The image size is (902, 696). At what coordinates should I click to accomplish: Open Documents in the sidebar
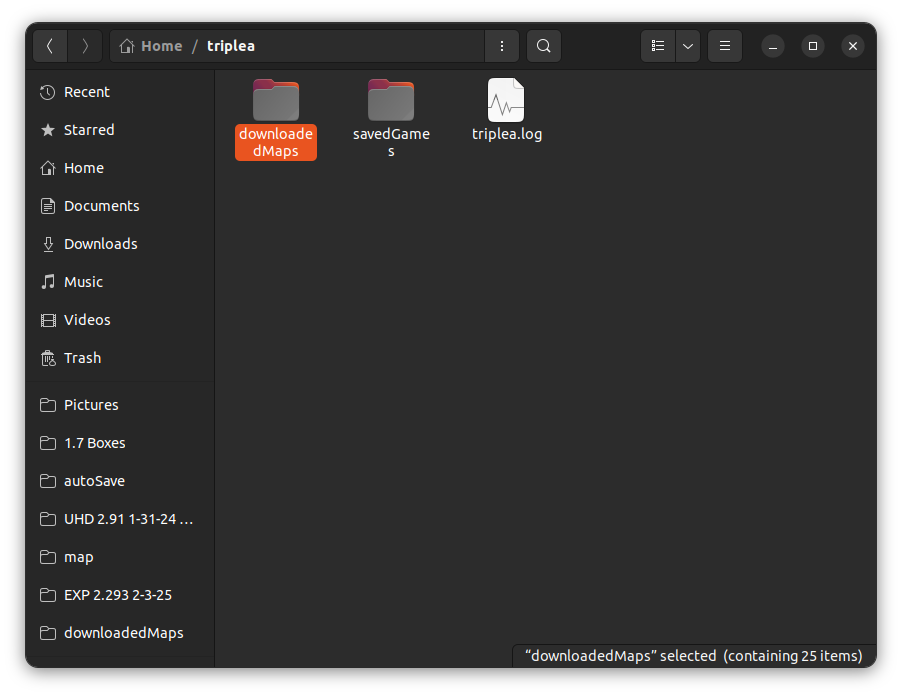(x=120, y=206)
